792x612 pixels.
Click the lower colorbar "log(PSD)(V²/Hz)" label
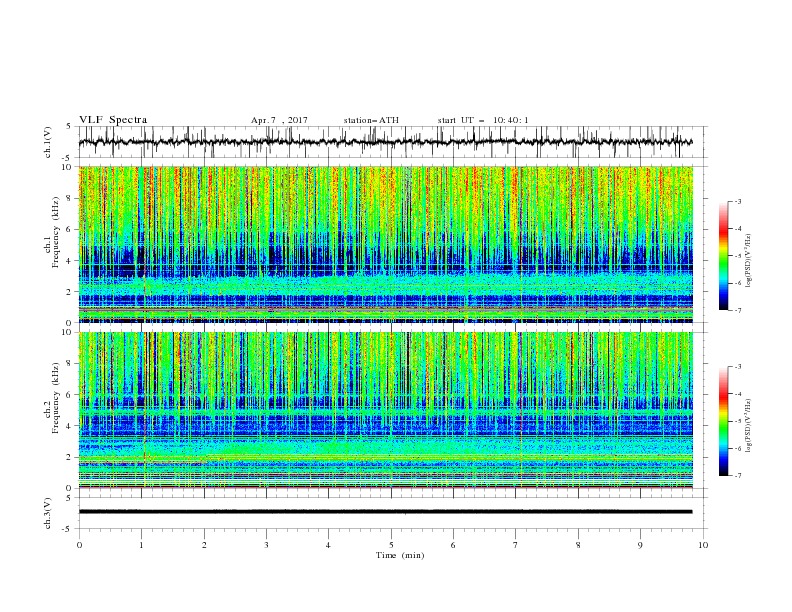[x=750, y=425]
